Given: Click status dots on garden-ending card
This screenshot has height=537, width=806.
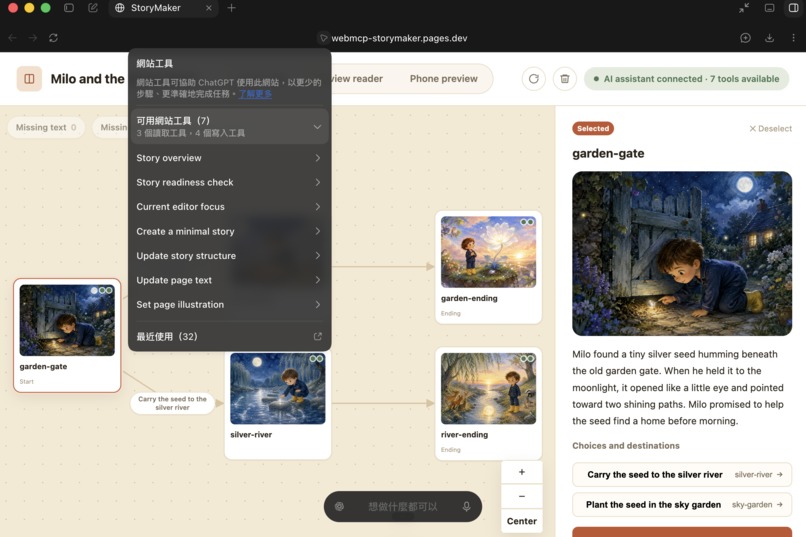Looking at the screenshot, I should click(527, 222).
